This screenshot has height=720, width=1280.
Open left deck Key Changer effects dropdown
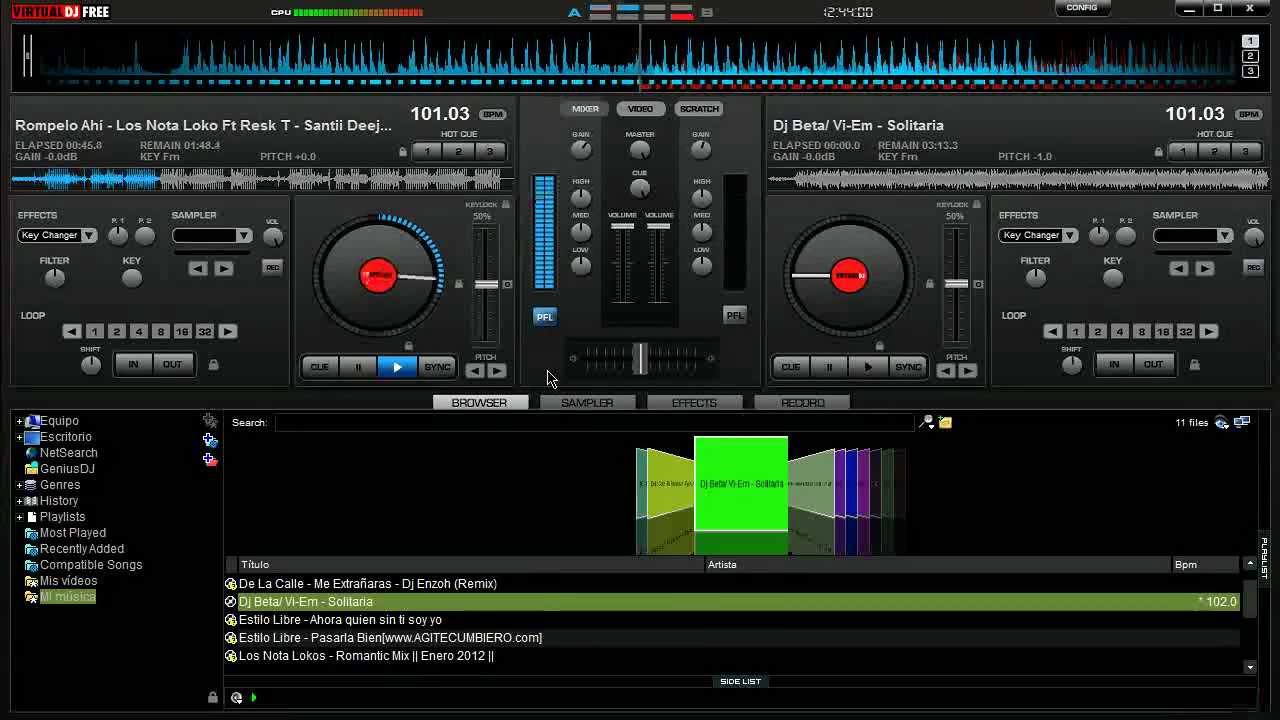(89, 236)
